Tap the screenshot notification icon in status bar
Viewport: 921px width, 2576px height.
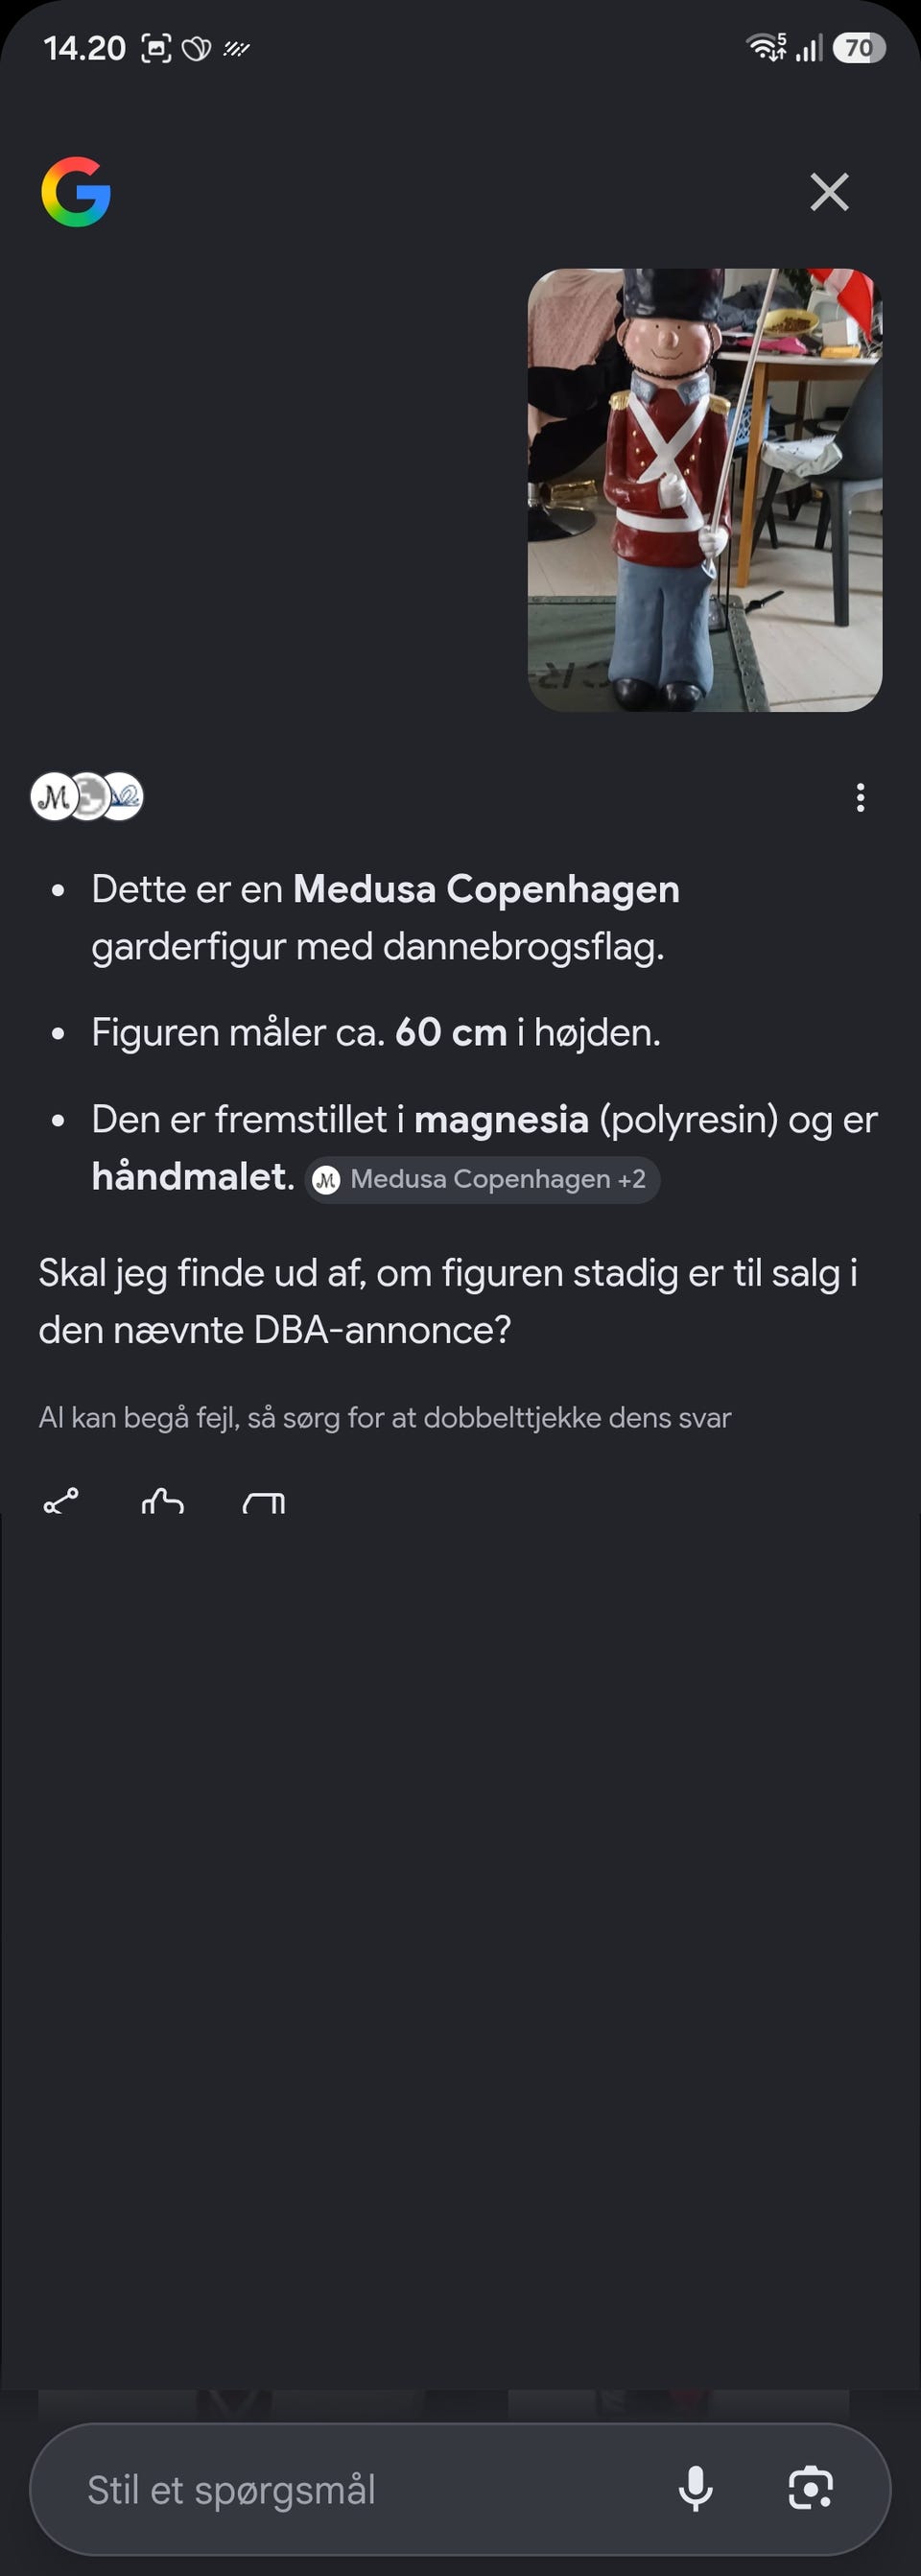(x=156, y=48)
